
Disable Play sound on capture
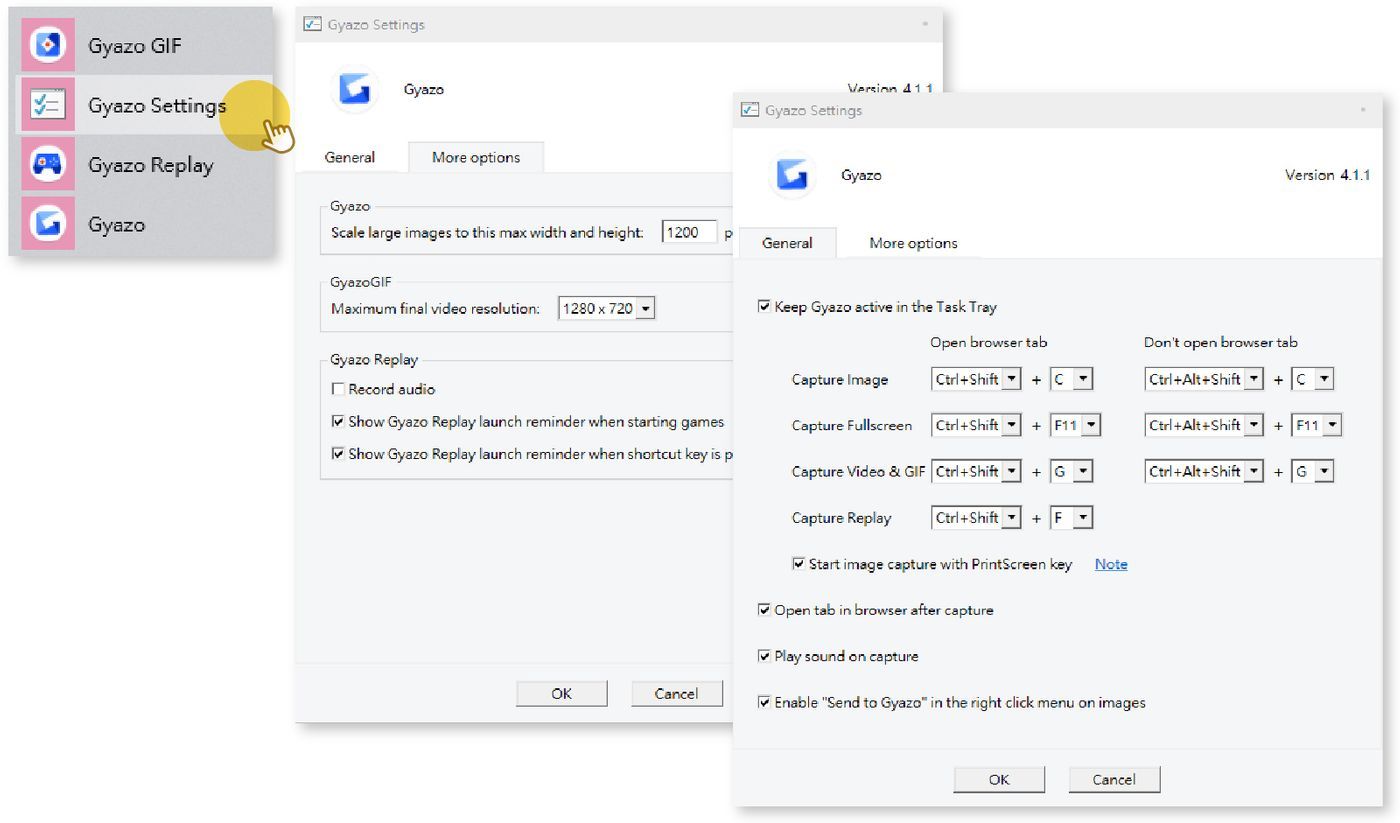tap(764, 656)
